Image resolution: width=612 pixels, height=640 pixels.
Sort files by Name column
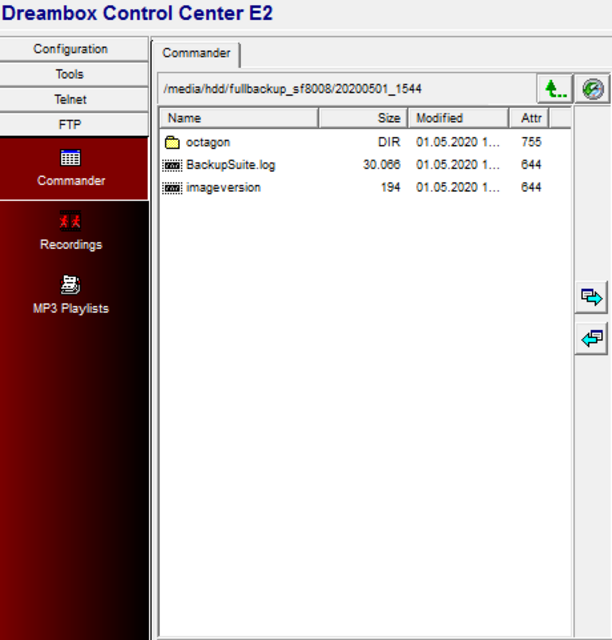tap(239, 118)
